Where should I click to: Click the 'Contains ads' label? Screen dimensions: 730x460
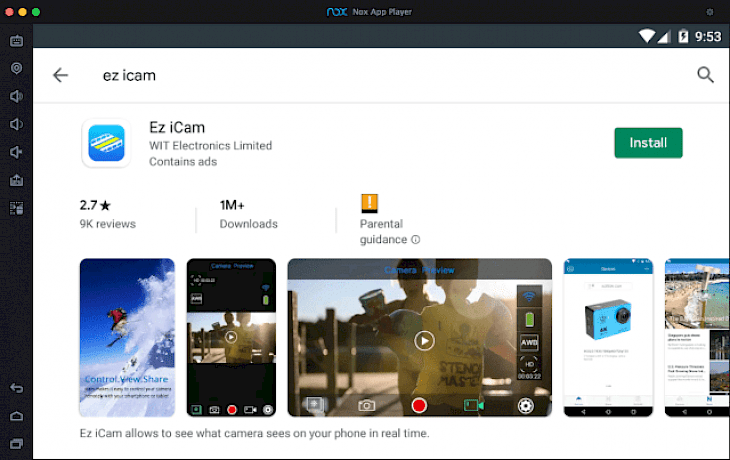pos(183,162)
